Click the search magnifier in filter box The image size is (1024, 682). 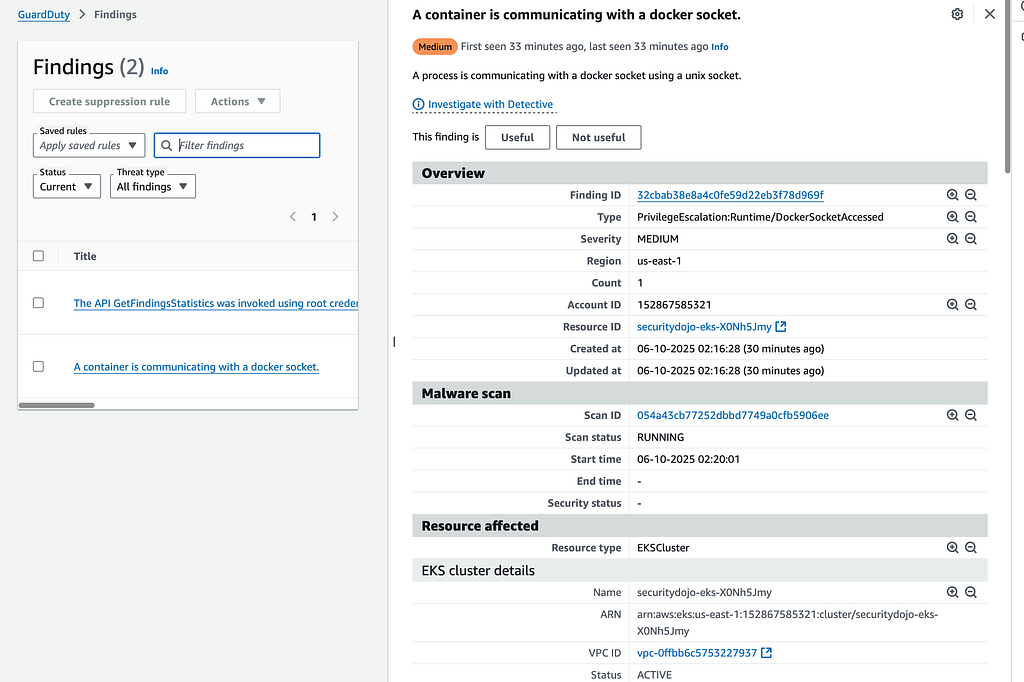pos(167,145)
